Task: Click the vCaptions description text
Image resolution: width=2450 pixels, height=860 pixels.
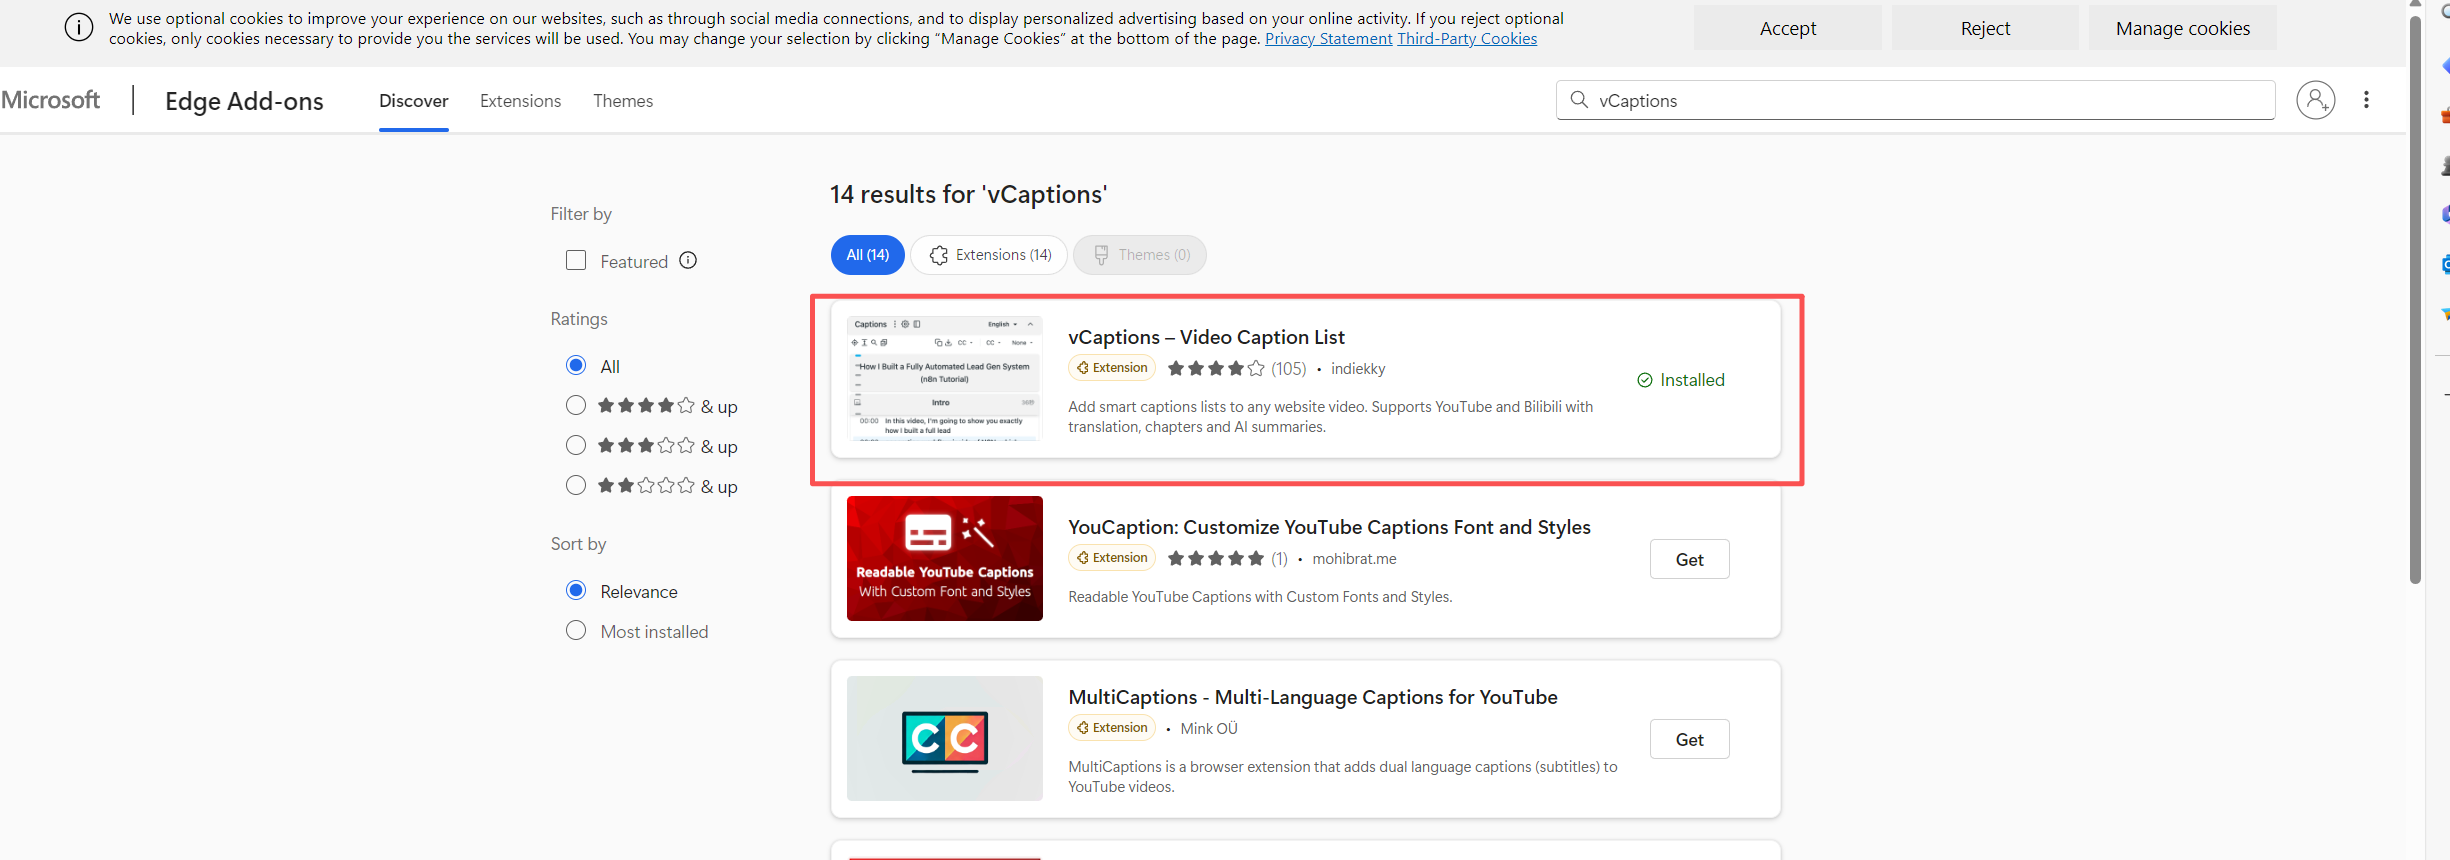Action: coord(1330,417)
